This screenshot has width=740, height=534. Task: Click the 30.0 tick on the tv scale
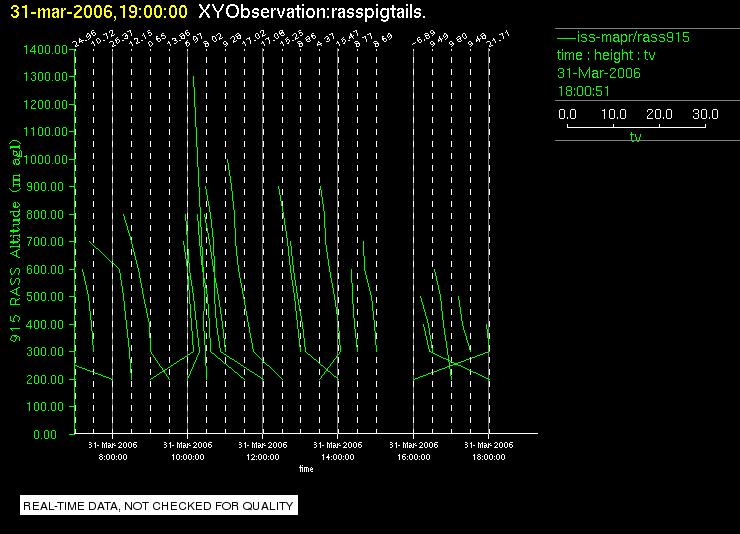[x=705, y=114]
